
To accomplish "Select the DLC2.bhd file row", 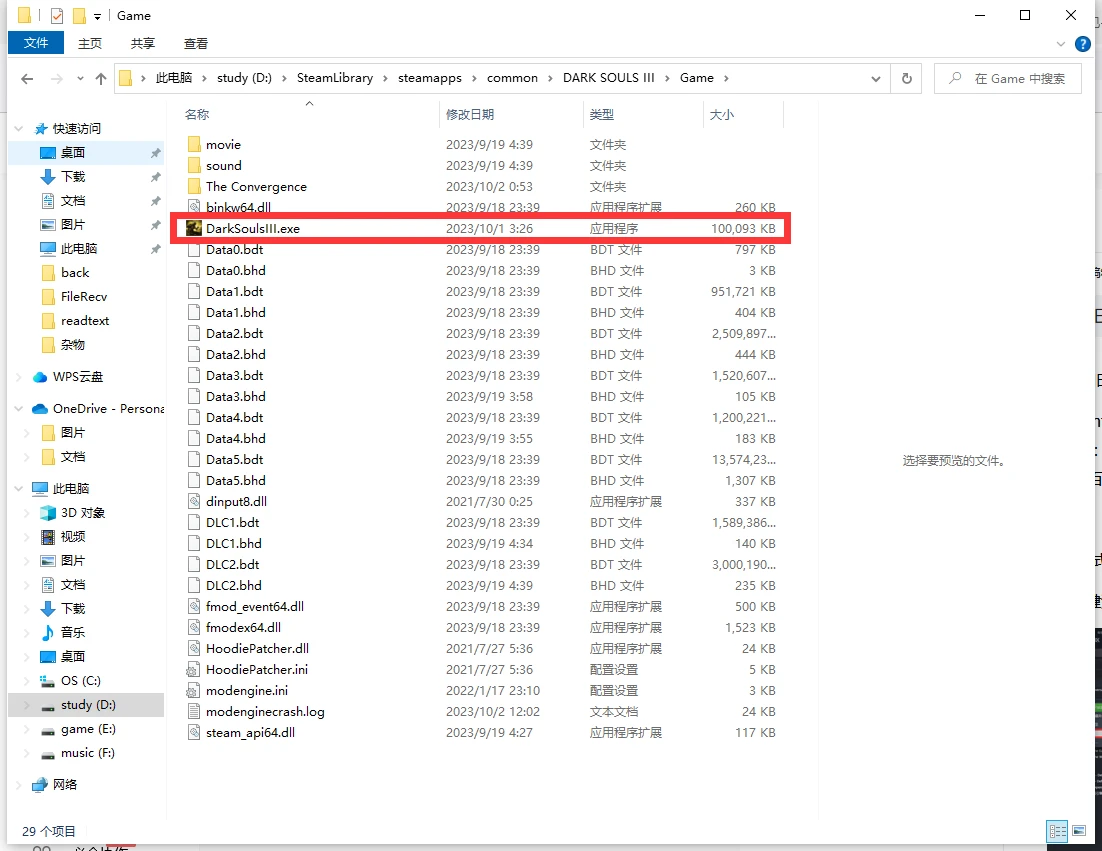I will pyautogui.click(x=481, y=585).
